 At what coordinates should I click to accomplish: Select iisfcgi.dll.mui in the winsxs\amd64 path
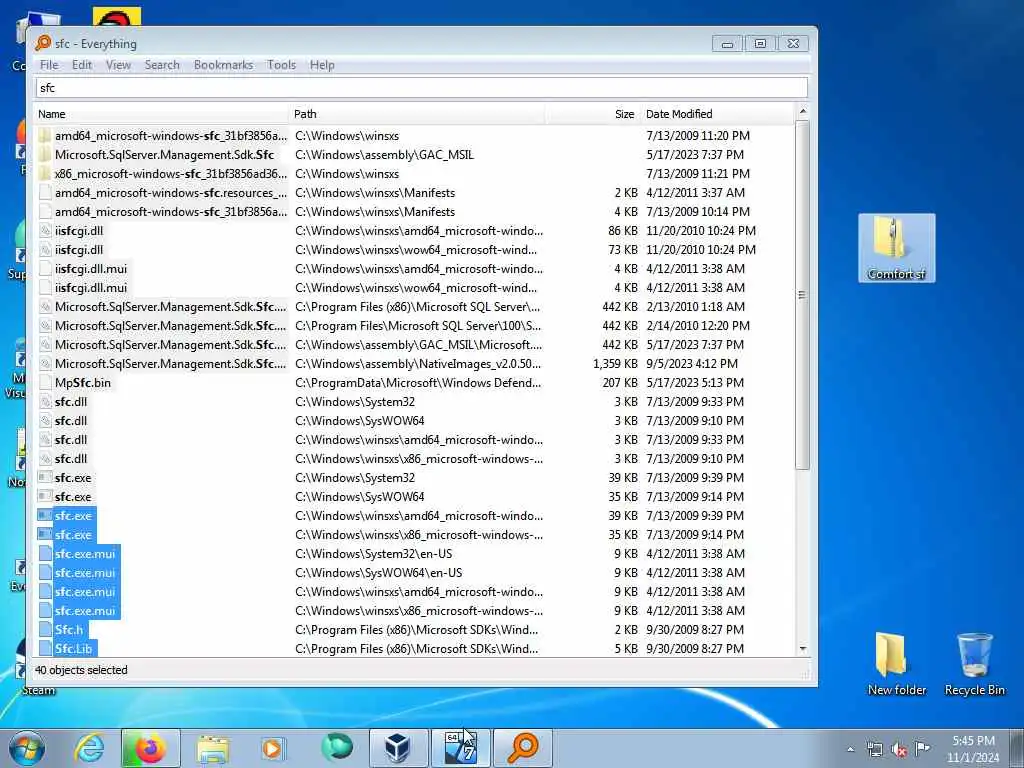coord(91,268)
